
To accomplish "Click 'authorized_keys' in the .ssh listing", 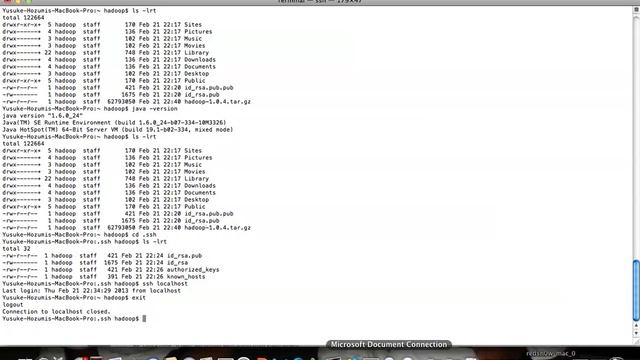I will click(x=193, y=269).
